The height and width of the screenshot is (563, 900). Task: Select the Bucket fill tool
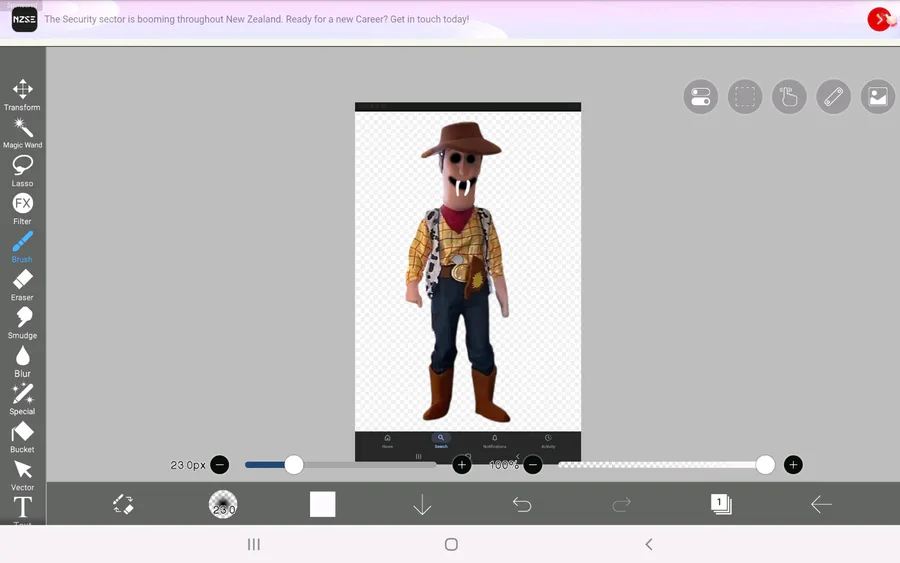[22, 437]
